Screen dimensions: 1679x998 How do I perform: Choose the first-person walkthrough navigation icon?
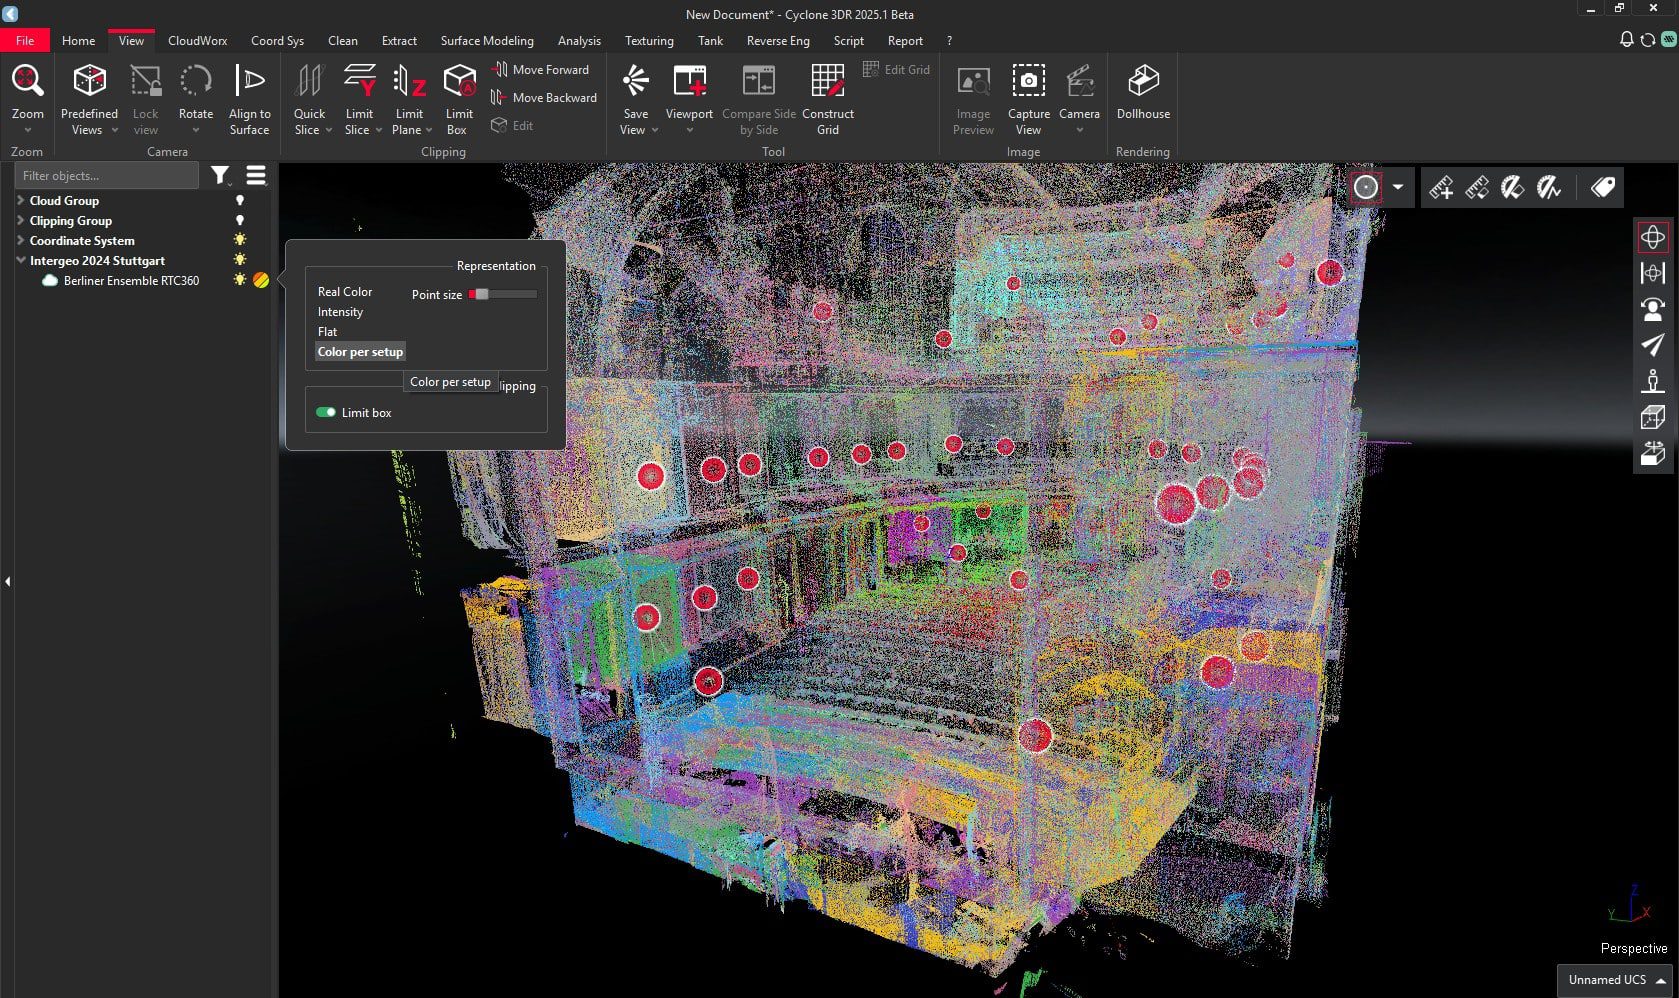click(x=1653, y=381)
